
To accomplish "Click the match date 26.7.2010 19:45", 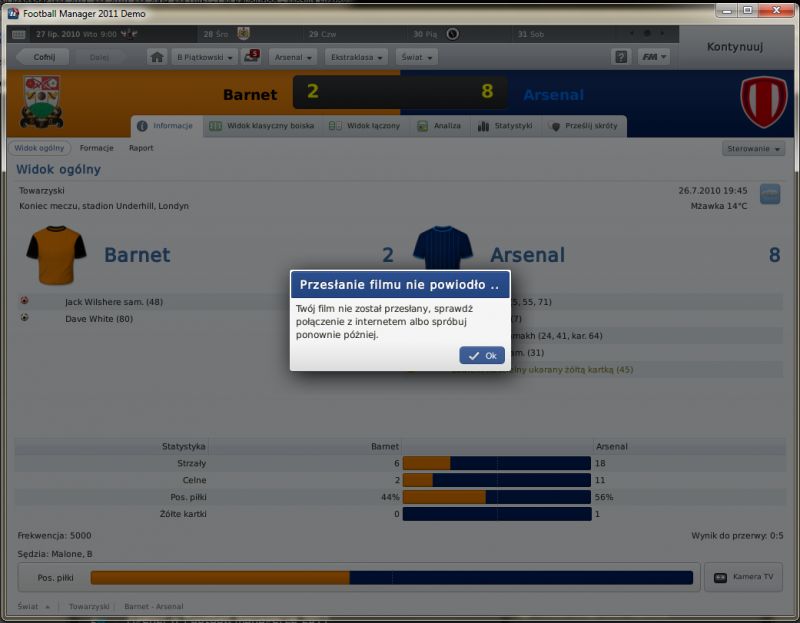I will pyautogui.click(x=713, y=191).
